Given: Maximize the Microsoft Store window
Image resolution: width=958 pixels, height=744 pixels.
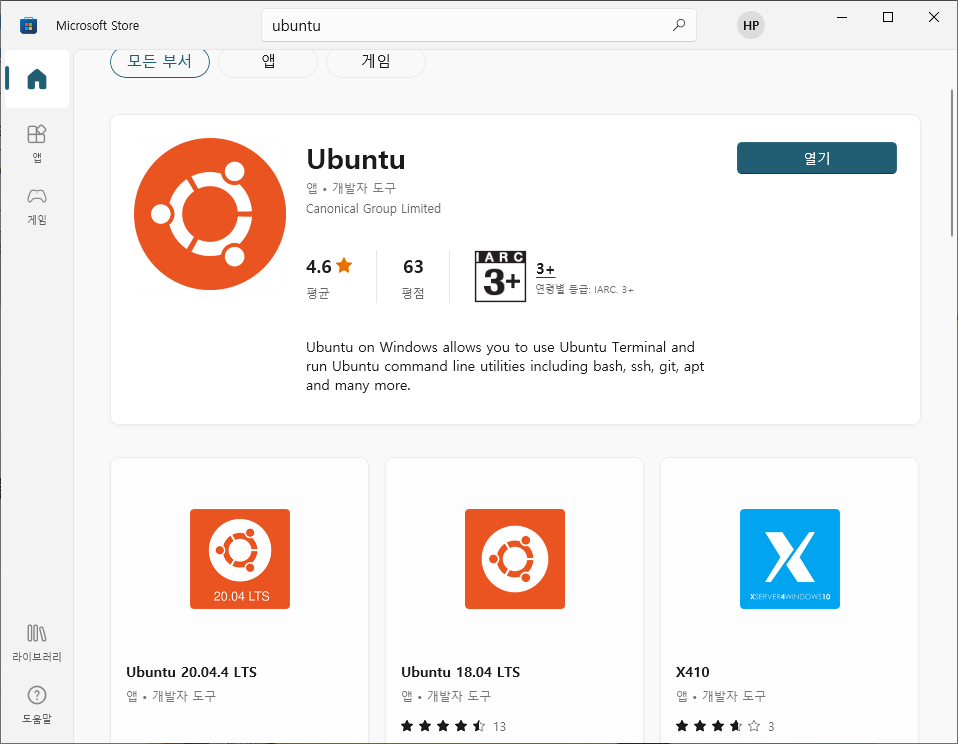Looking at the screenshot, I should tap(888, 17).
